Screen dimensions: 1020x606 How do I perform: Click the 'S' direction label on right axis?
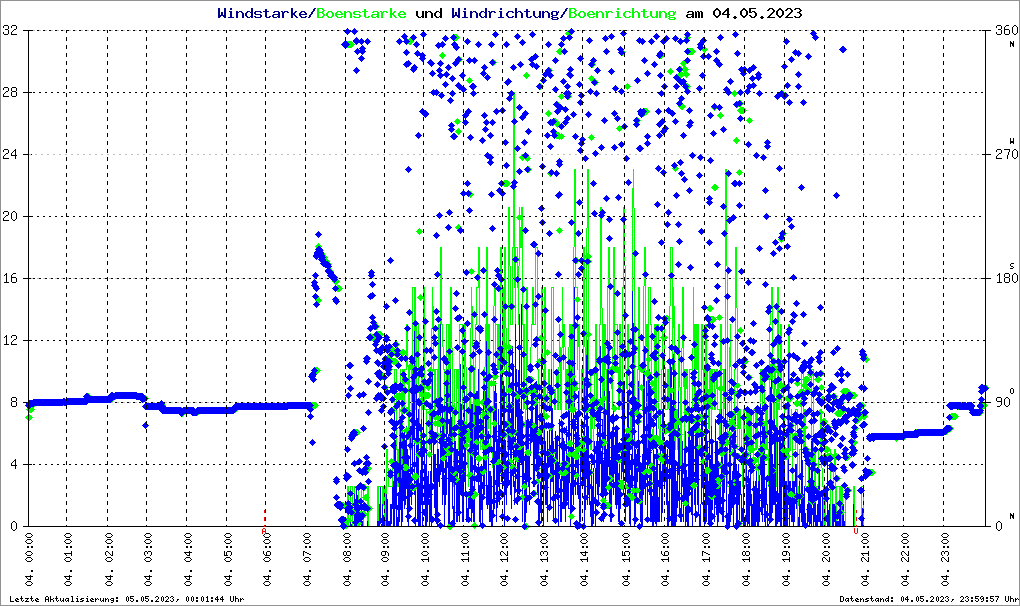click(x=1012, y=266)
